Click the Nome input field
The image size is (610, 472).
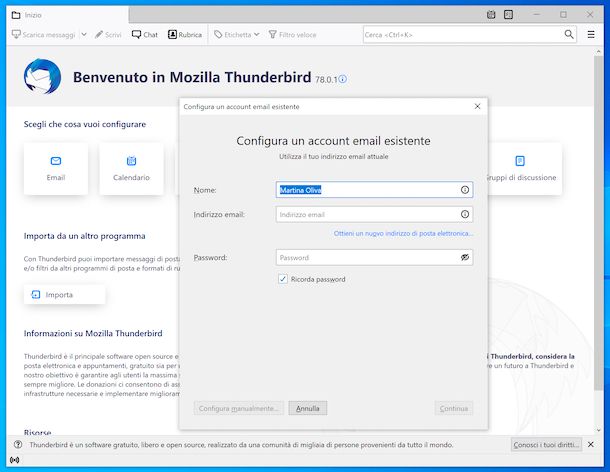pos(374,190)
